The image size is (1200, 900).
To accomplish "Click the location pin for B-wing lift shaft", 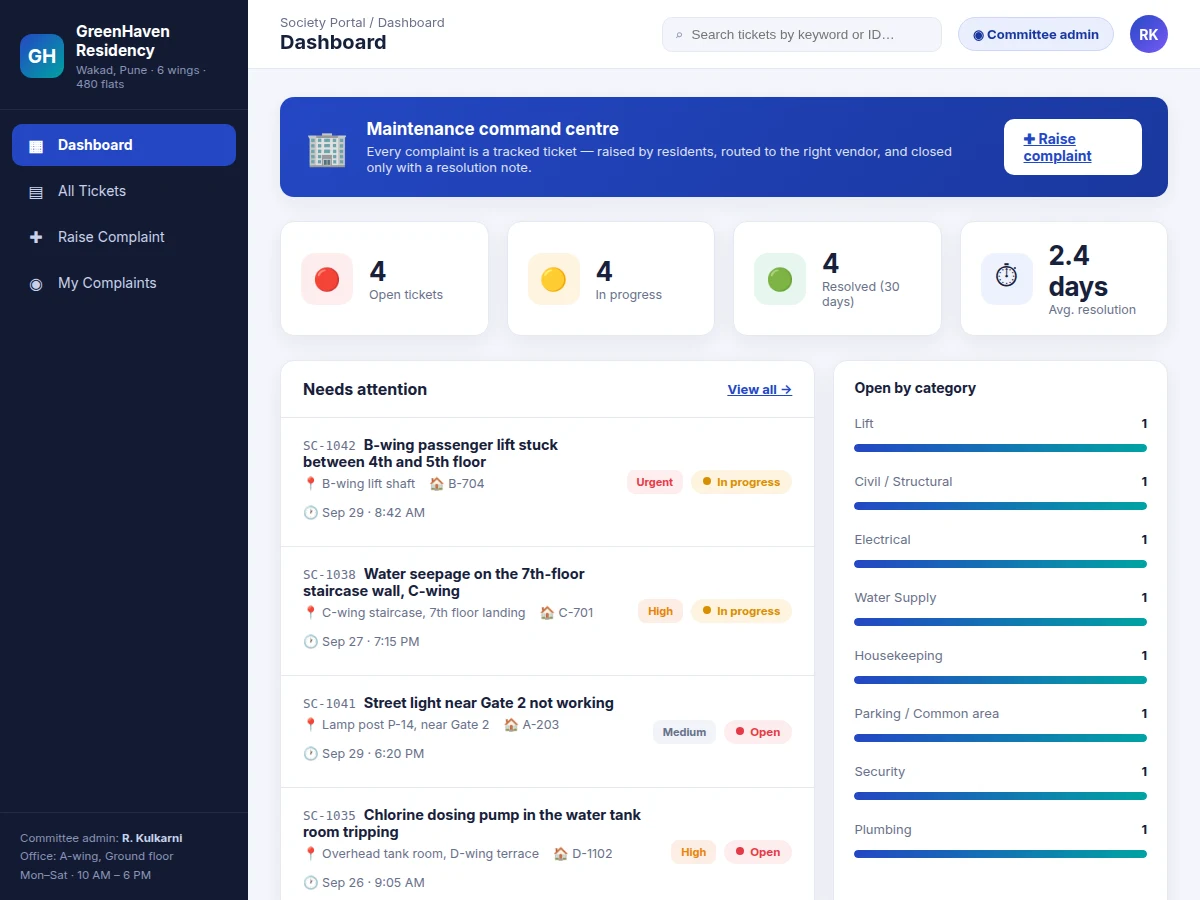I will click(310, 484).
